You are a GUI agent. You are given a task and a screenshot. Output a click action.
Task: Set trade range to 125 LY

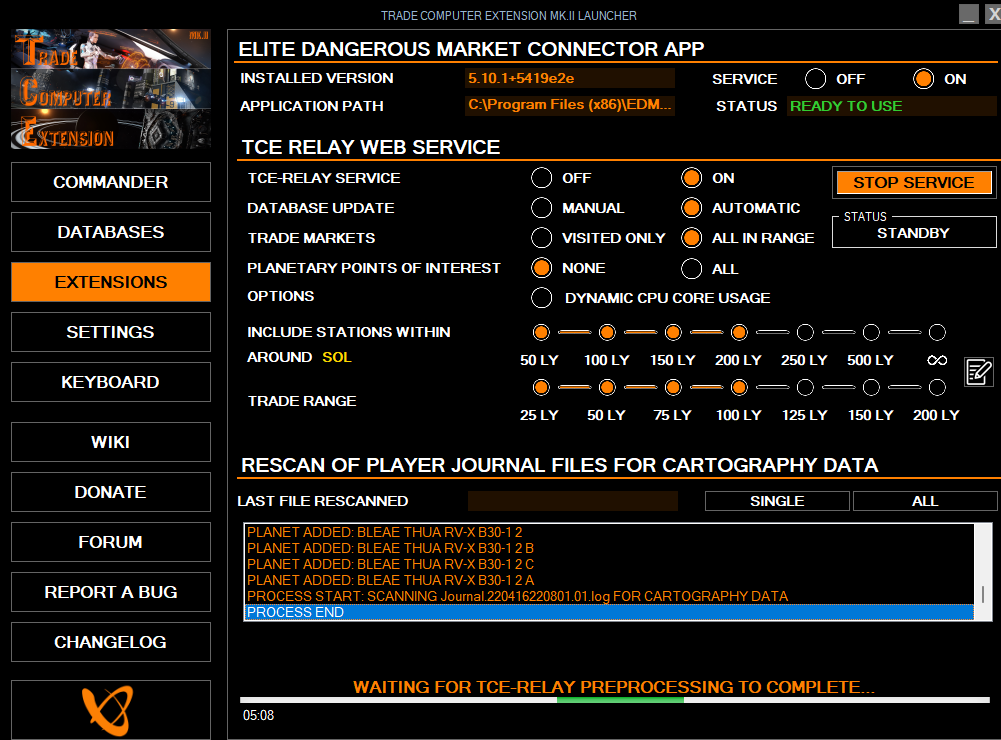(805, 387)
